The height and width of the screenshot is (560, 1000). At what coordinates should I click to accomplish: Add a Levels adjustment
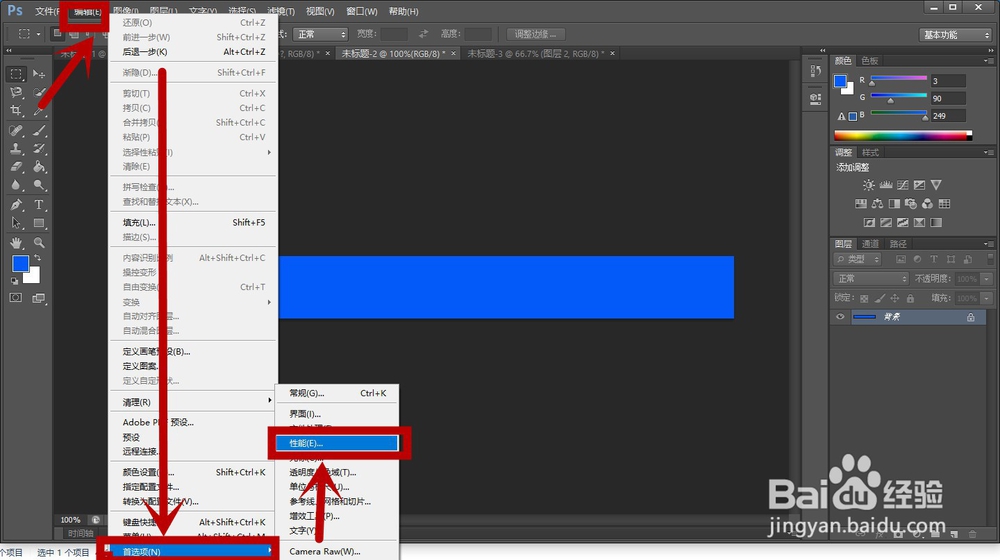886,185
